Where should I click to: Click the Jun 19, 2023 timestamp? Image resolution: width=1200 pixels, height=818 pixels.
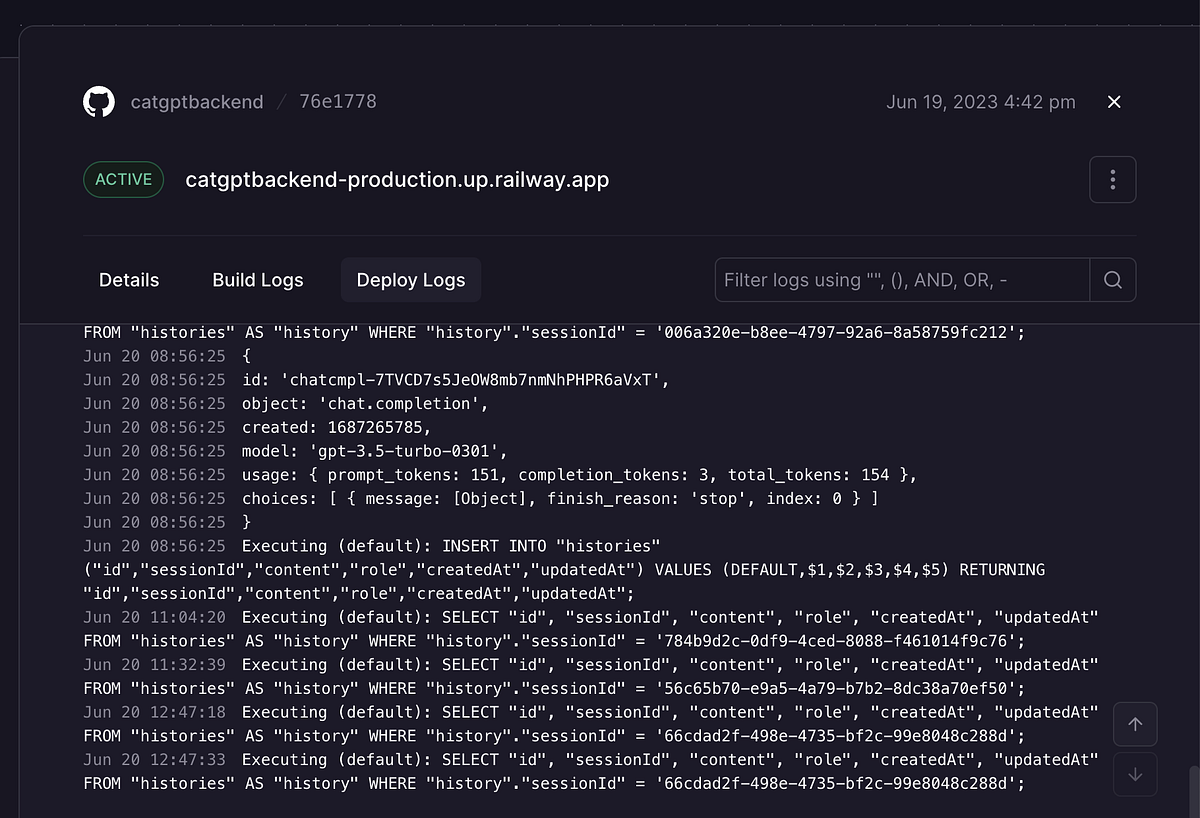coord(980,101)
